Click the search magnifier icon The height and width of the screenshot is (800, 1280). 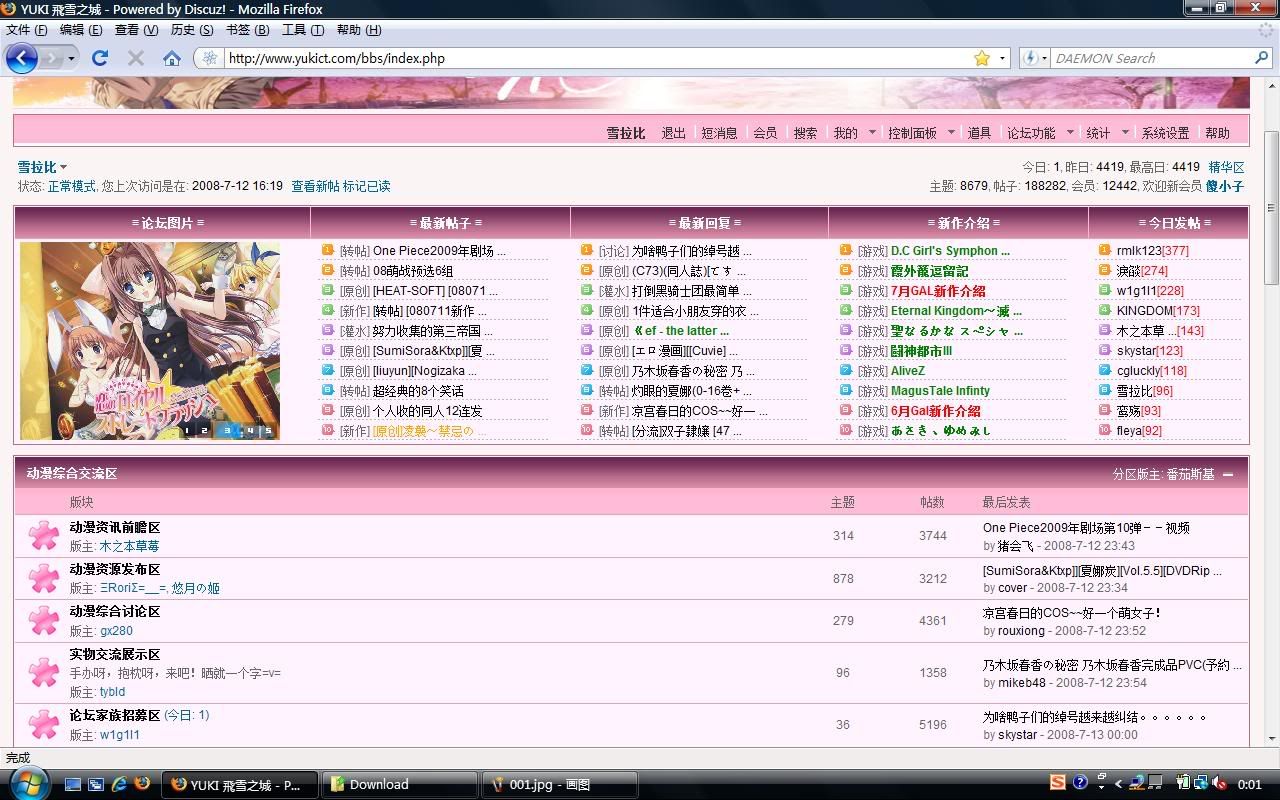point(1261,58)
